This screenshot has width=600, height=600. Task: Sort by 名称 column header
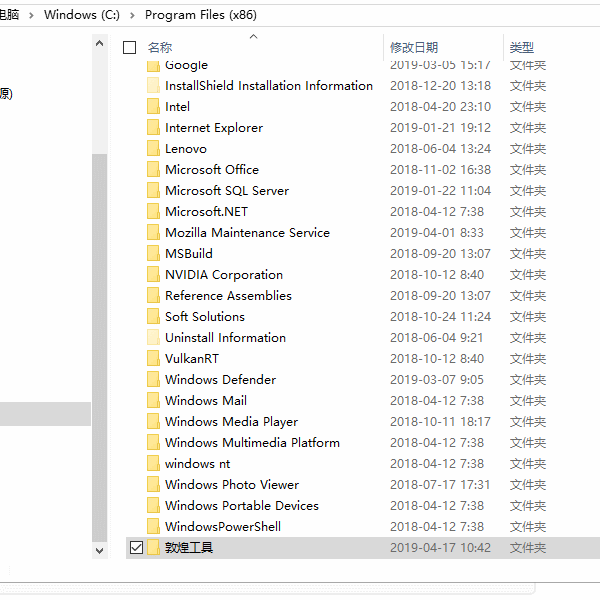[160, 48]
